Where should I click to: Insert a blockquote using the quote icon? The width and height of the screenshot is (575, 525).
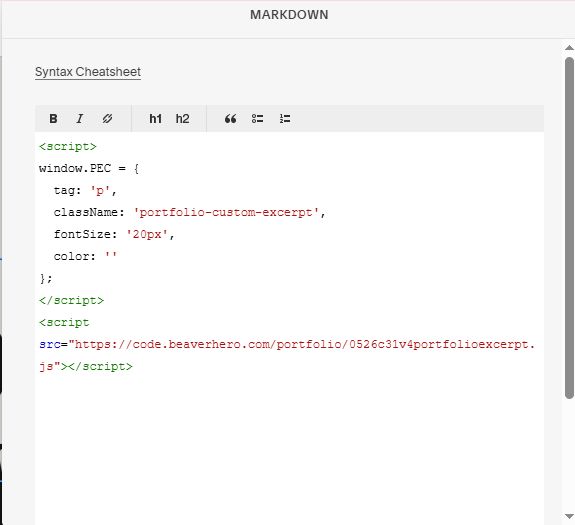tap(230, 119)
